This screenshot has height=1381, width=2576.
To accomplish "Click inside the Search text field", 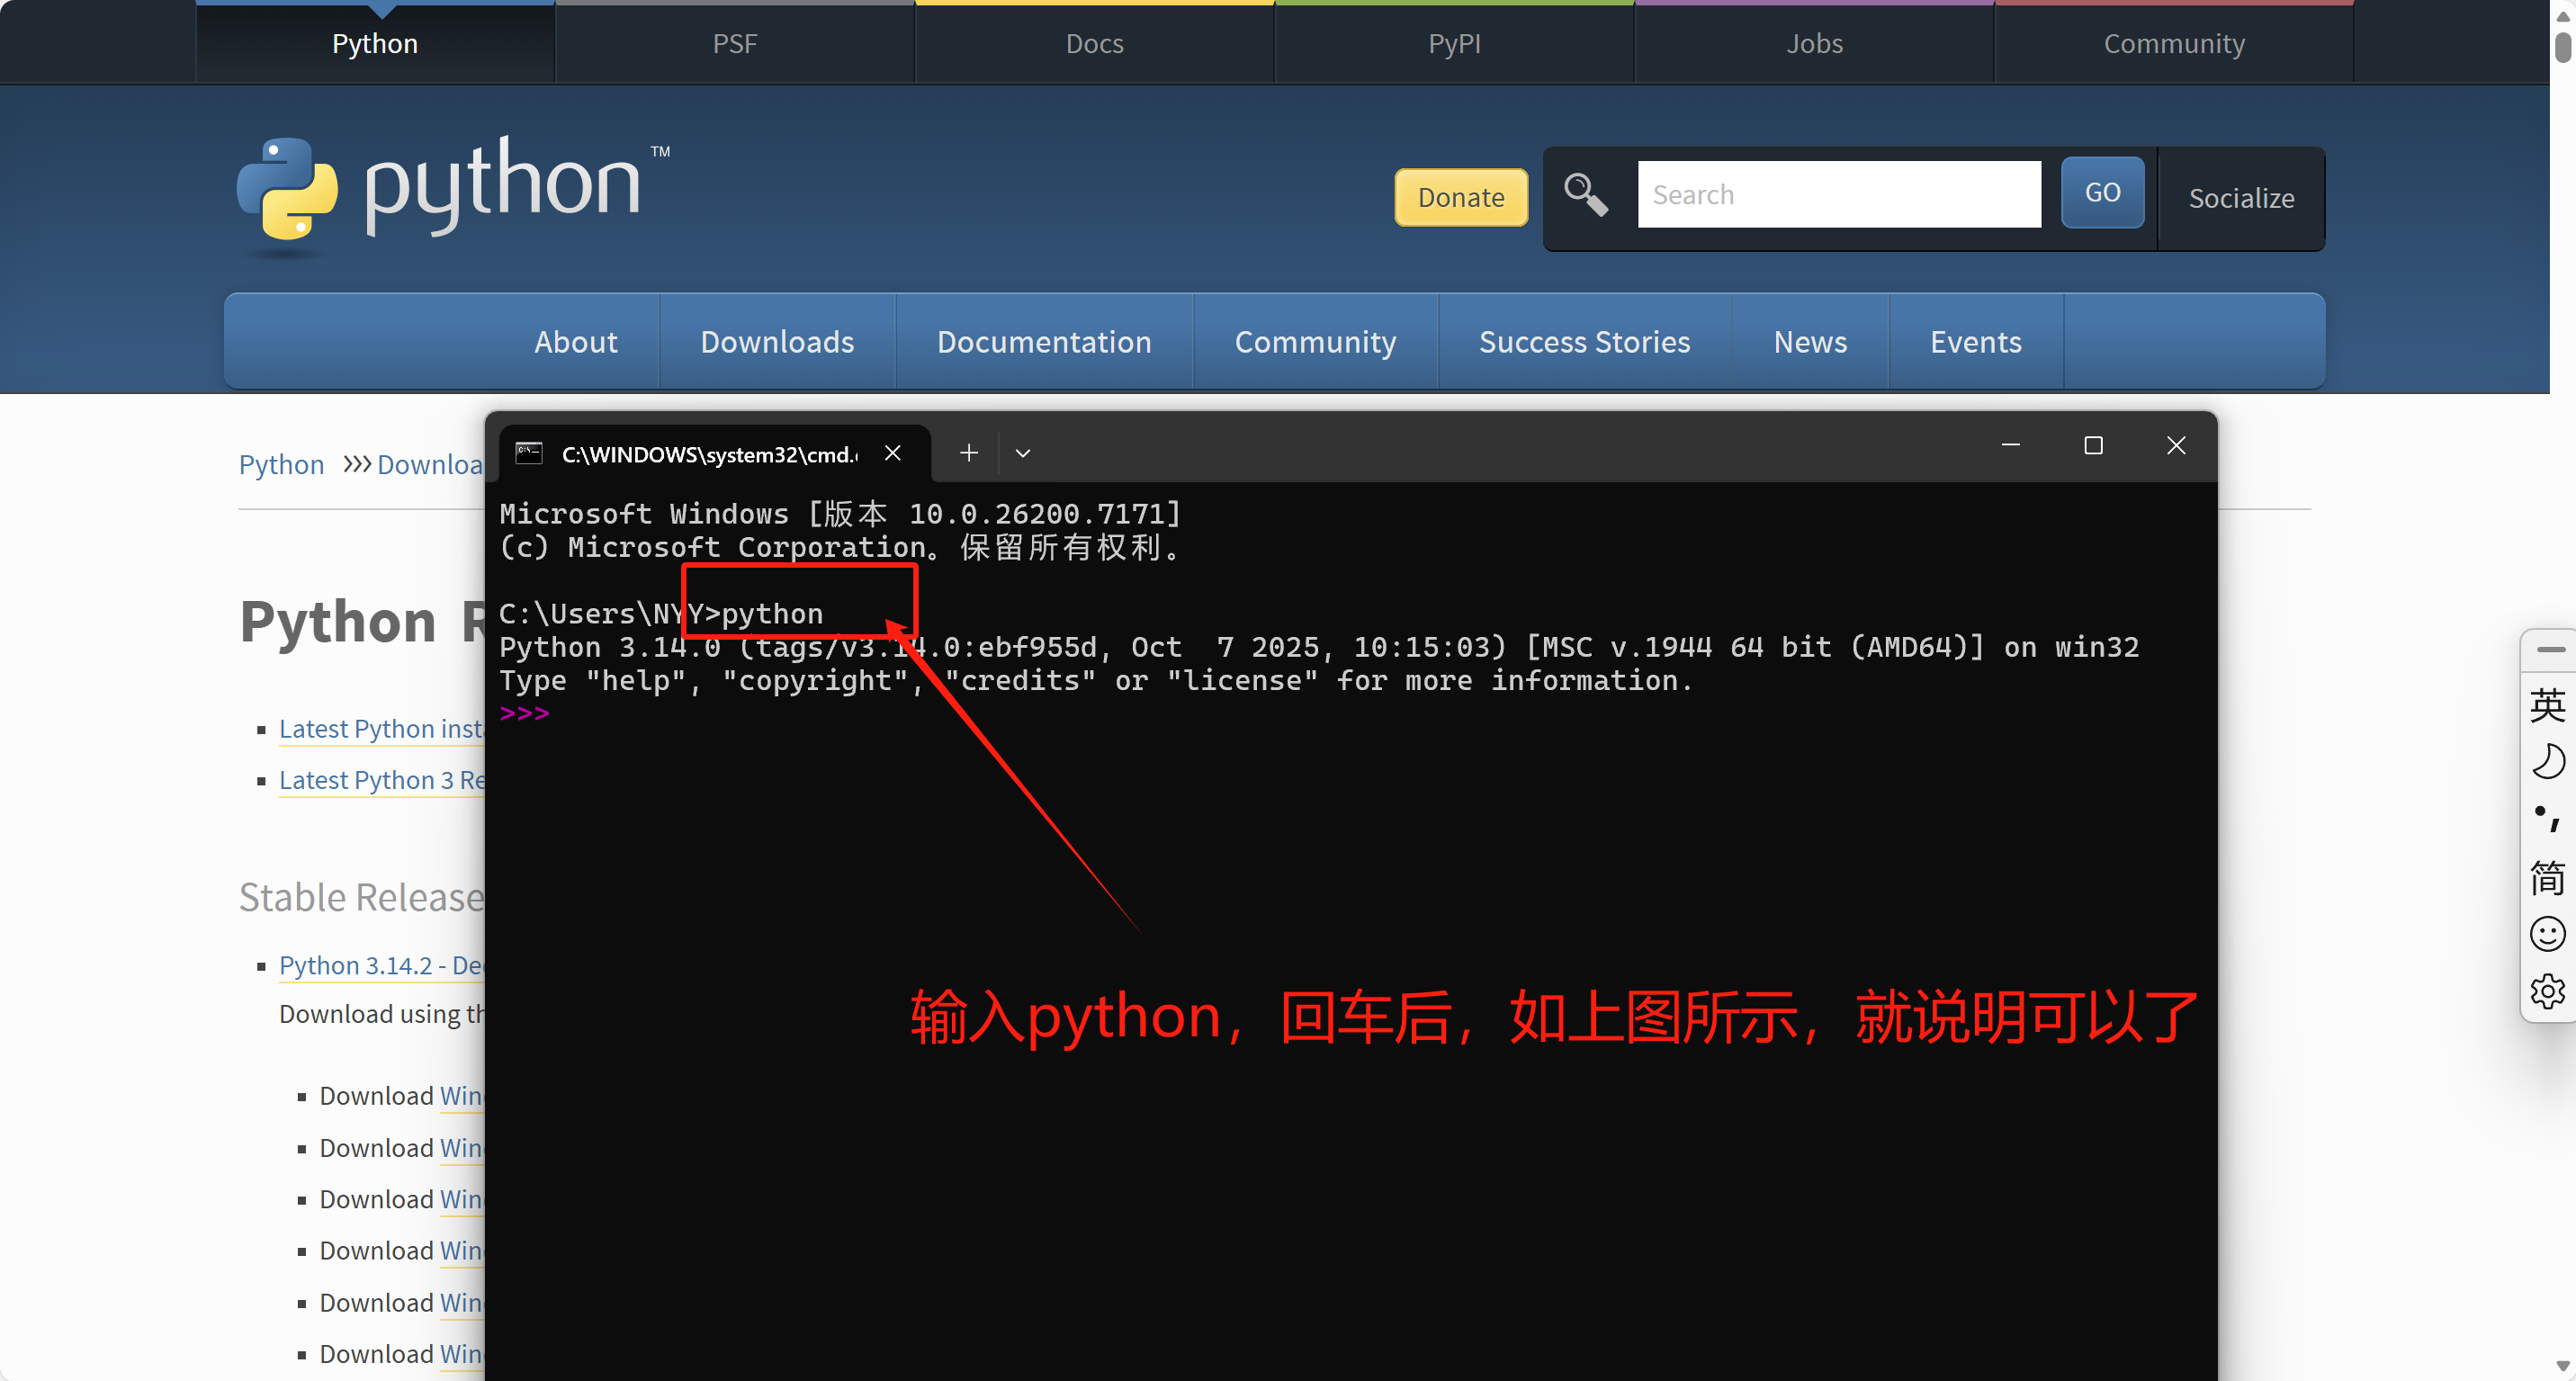I will tap(1838, 194).
